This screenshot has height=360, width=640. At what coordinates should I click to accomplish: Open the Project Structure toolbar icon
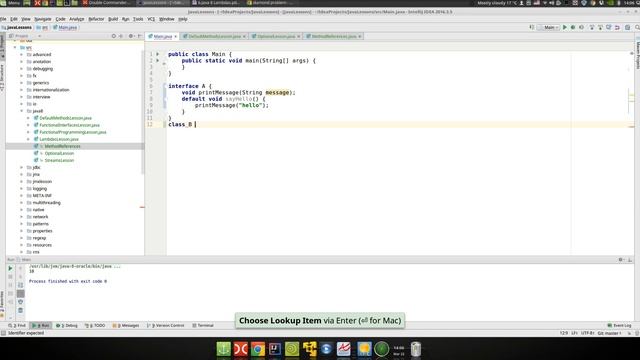point(627,27)
